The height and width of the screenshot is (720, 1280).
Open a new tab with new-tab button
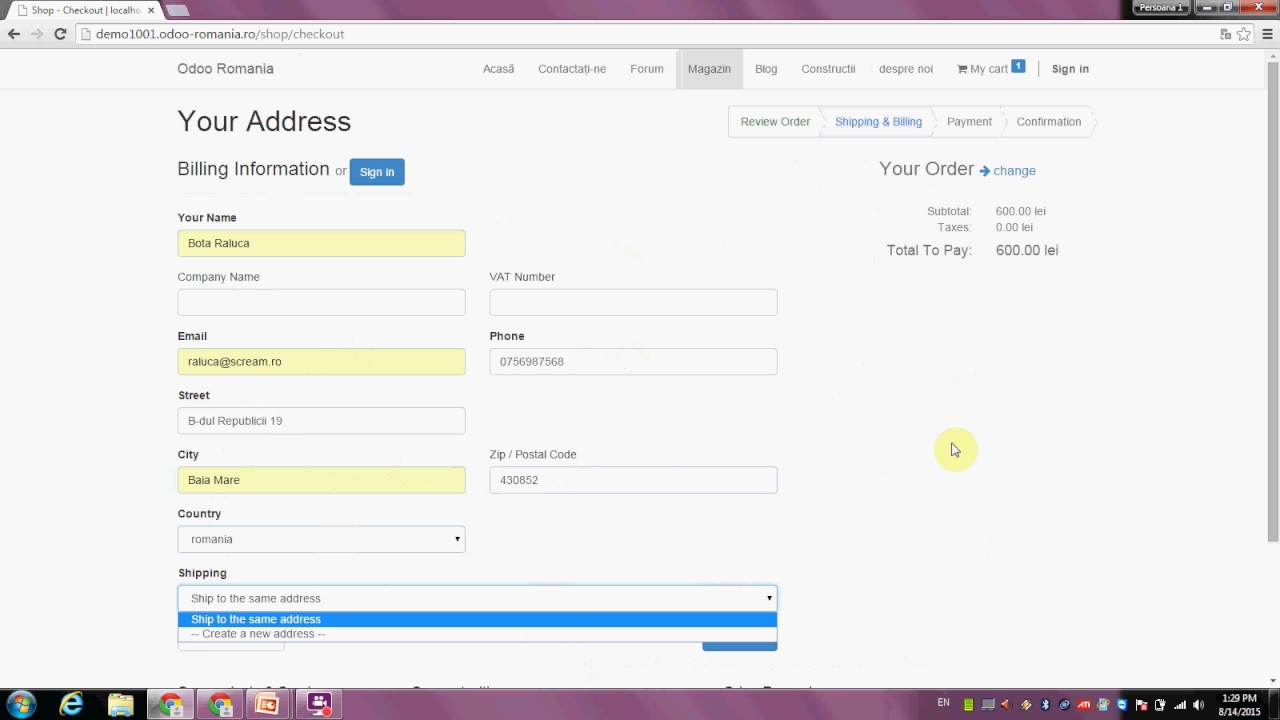(x=176, y=10)
